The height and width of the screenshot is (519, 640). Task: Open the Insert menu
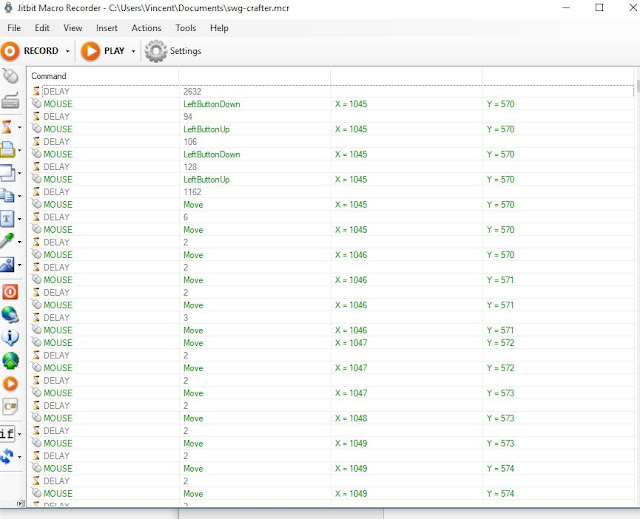107,28
